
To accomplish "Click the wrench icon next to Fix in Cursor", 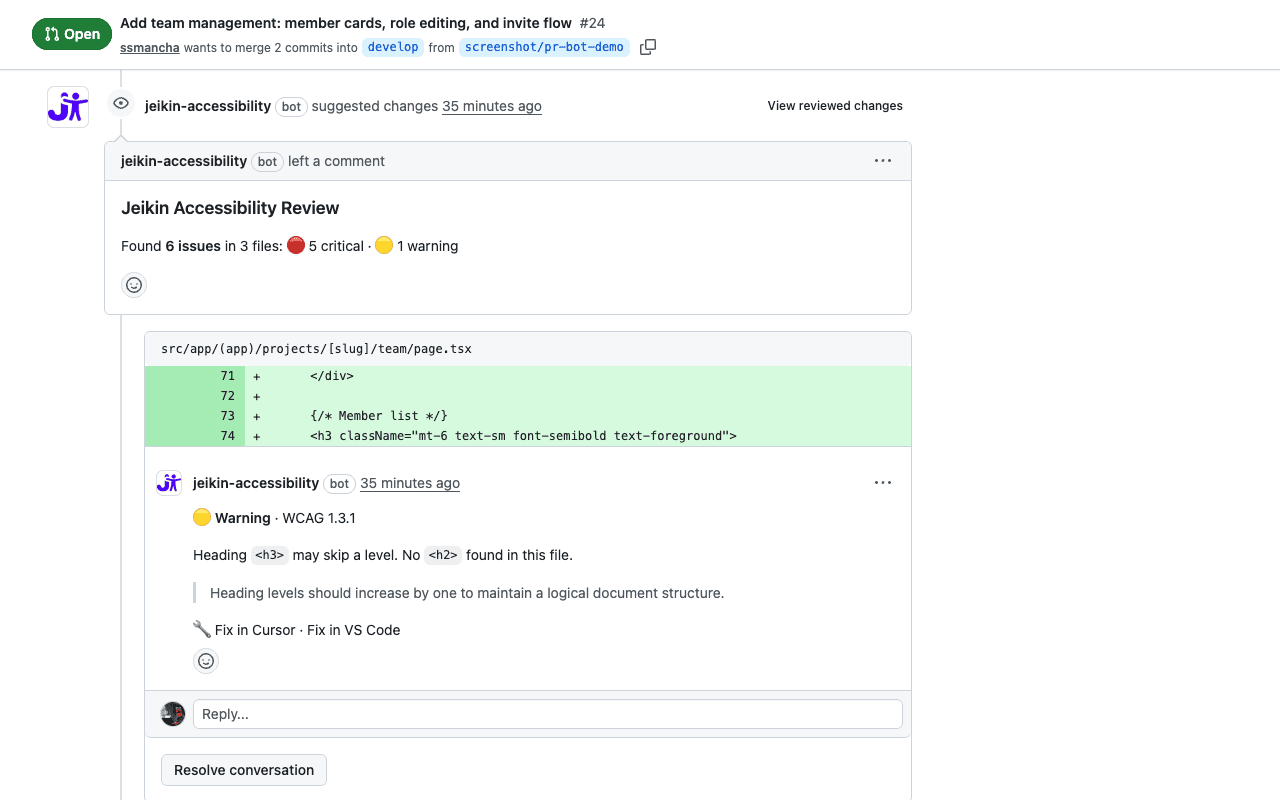I will tap(201, 629).
